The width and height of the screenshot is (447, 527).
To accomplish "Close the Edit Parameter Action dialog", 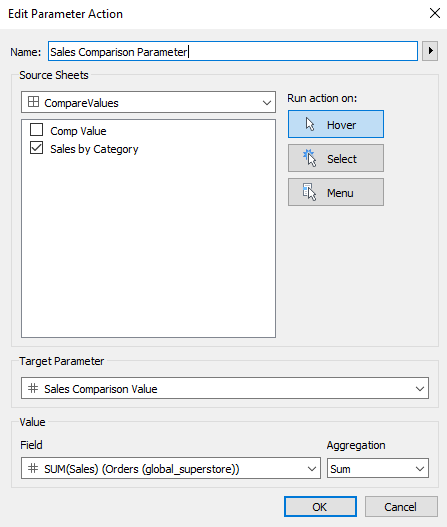I will (435, 13).
